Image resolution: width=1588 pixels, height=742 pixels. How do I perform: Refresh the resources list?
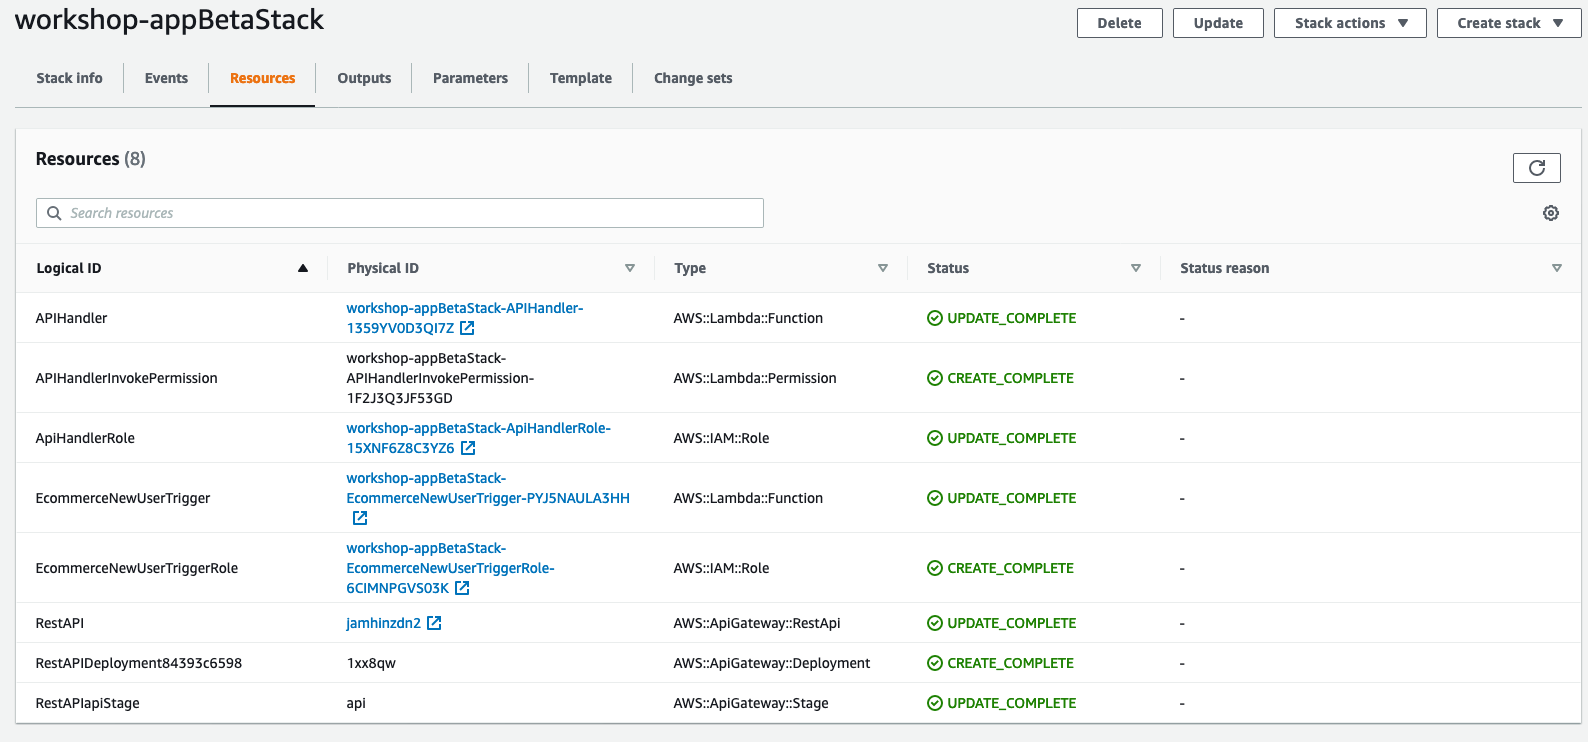coord(1536,168)
